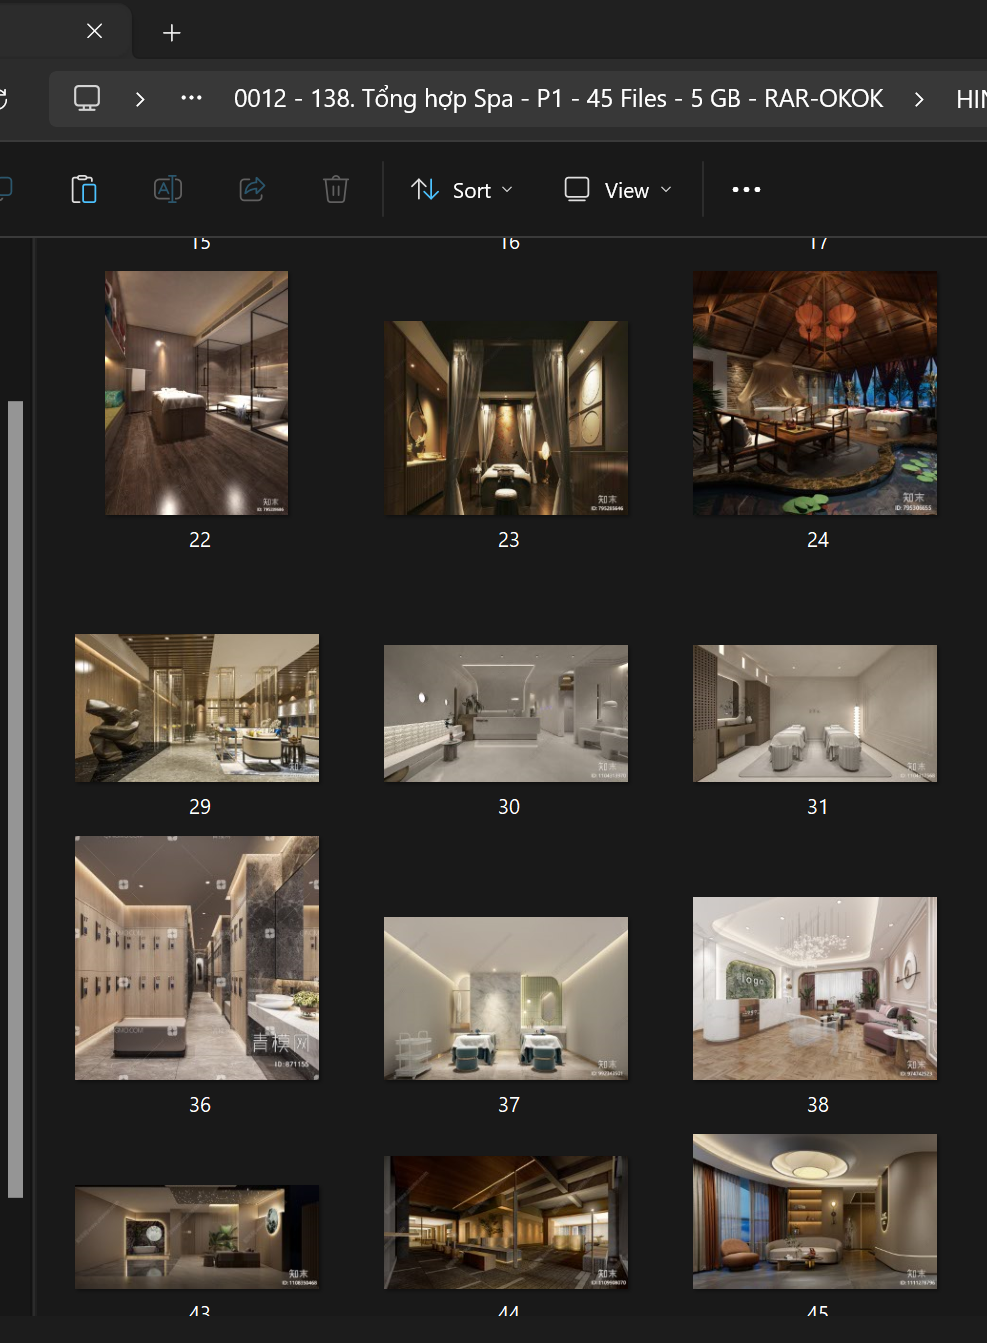Click the Rename icon in toolbar
The height and width of the screenshot is (1343, 987).
tap(168, 189)
